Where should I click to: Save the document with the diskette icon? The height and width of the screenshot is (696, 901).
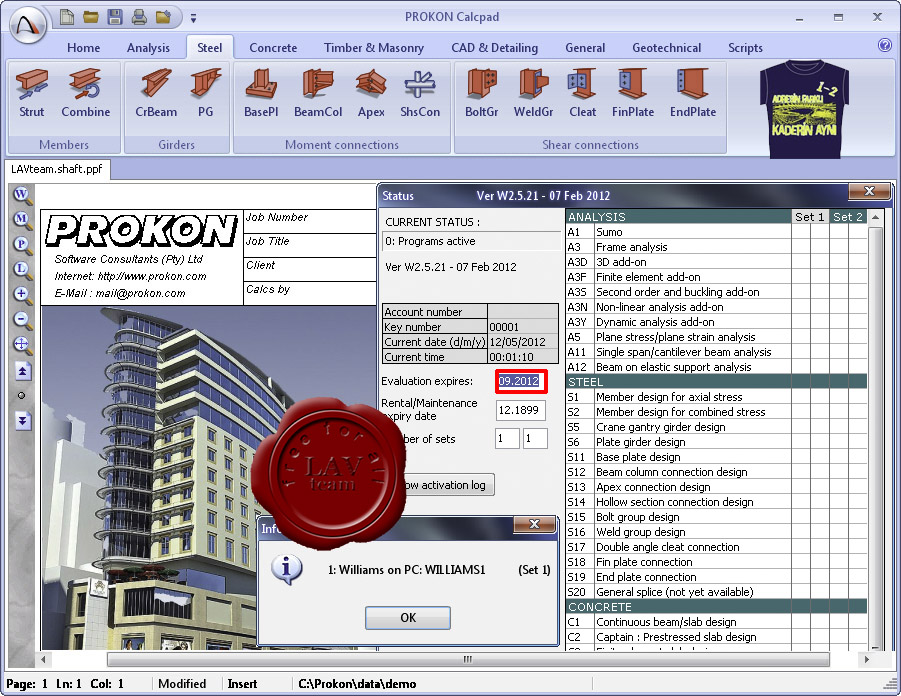pos(115,17)
